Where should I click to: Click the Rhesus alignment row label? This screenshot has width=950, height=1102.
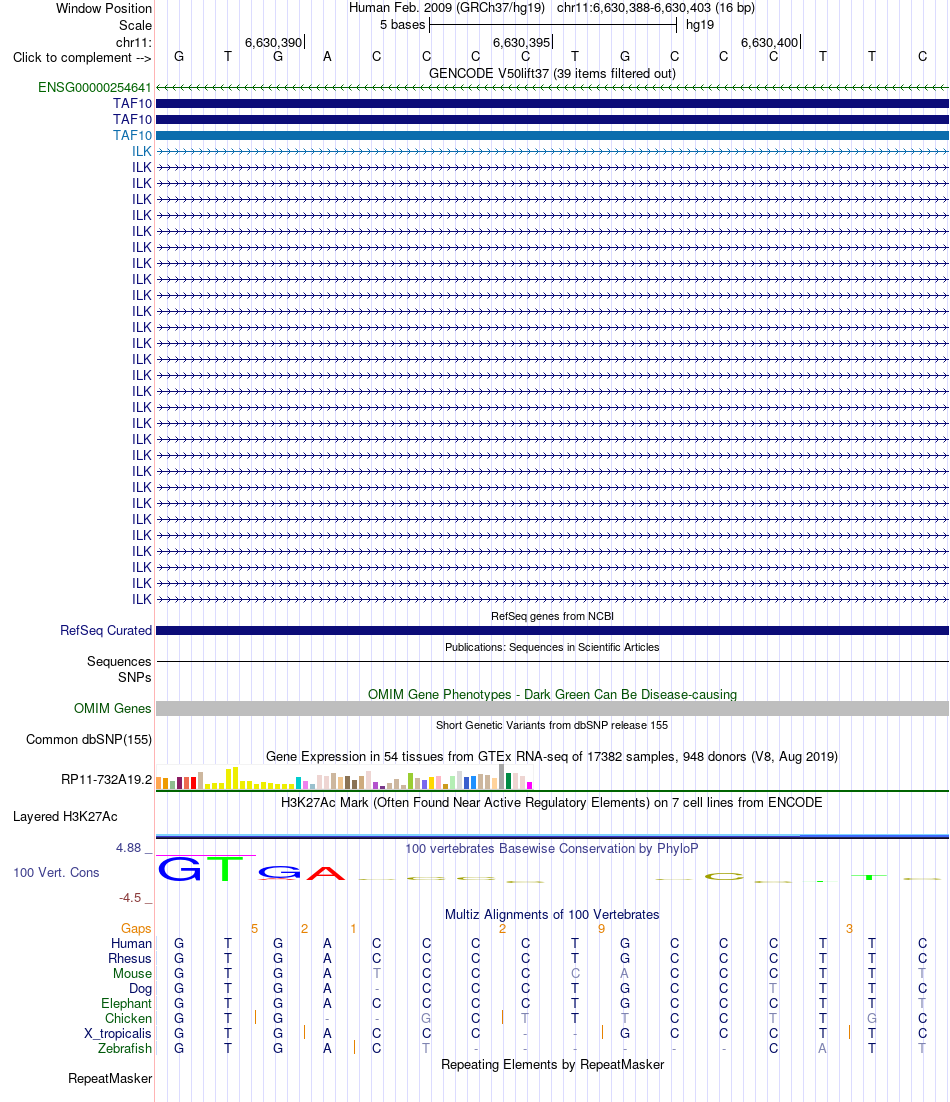130,959
